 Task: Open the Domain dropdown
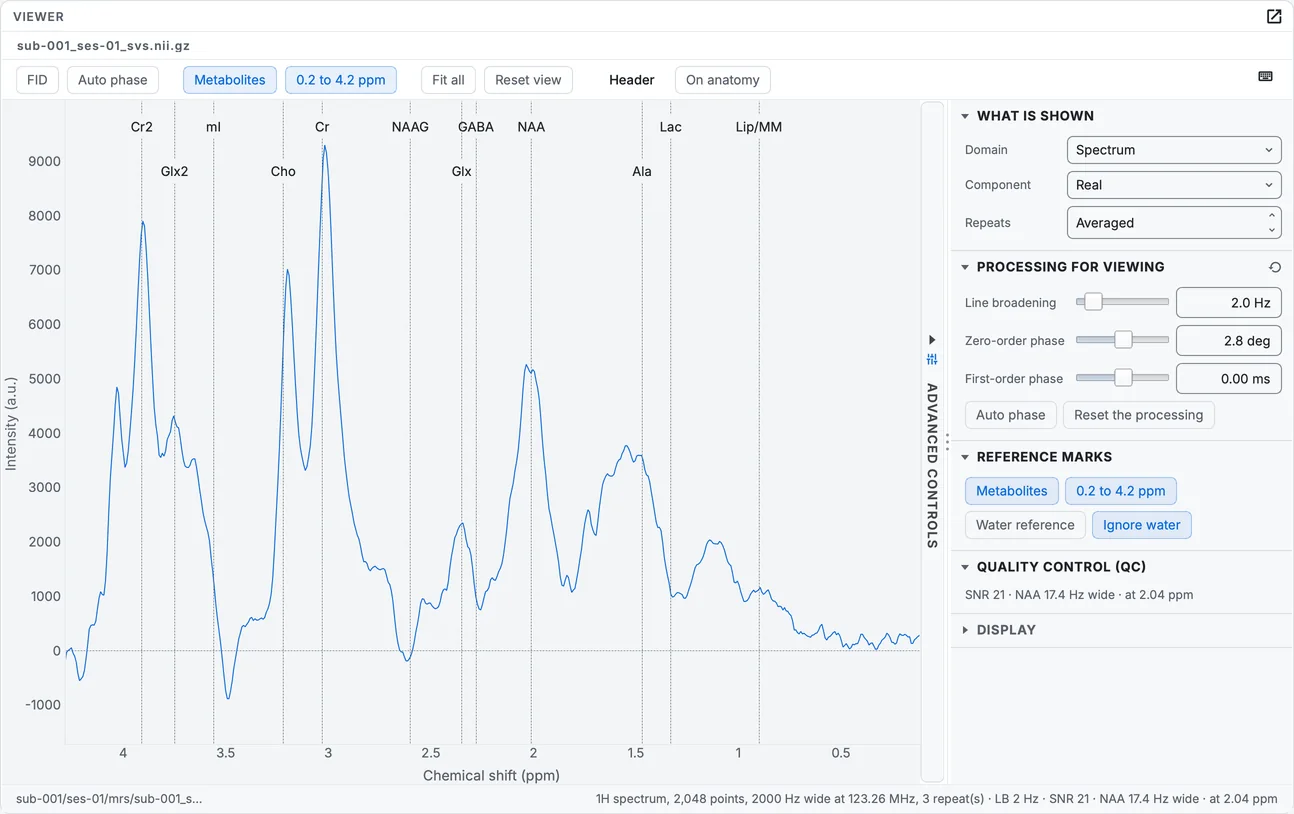[x=1174, y=150]
